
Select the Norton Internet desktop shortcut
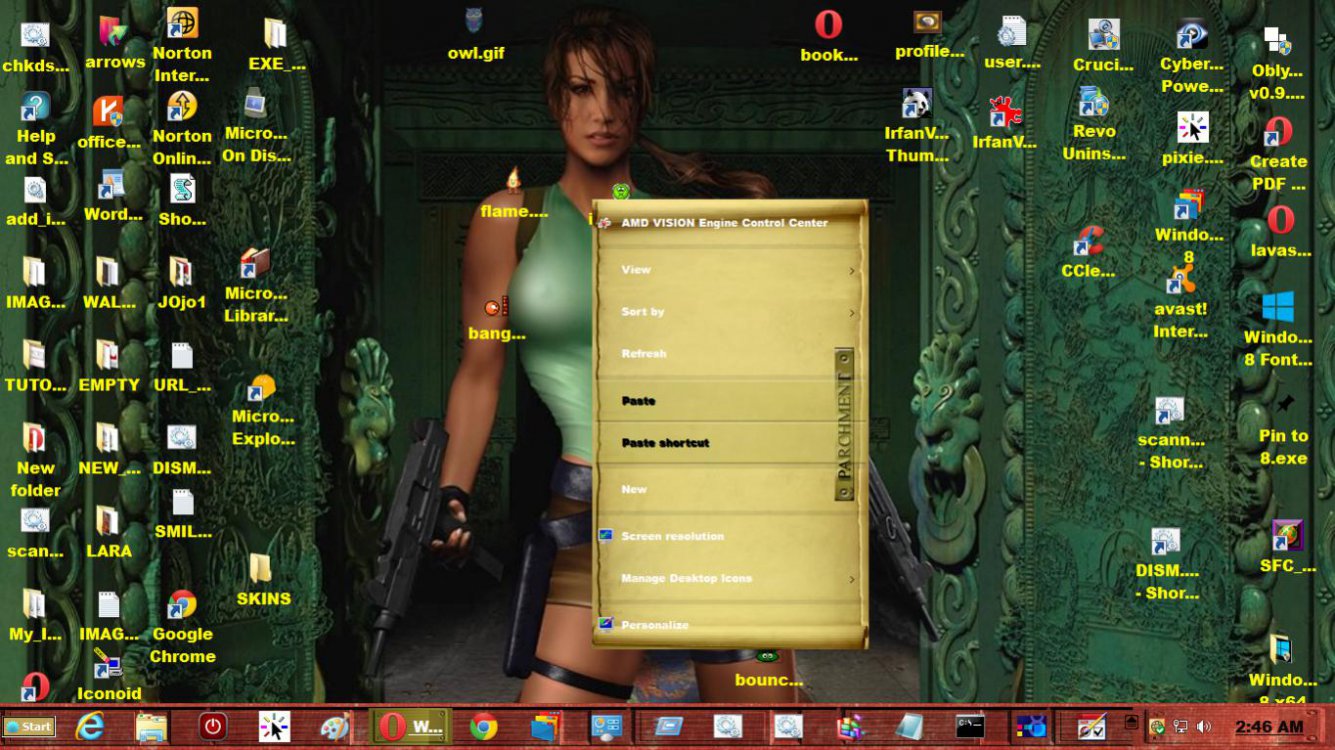pyautogui.click(x=182, y=45)
